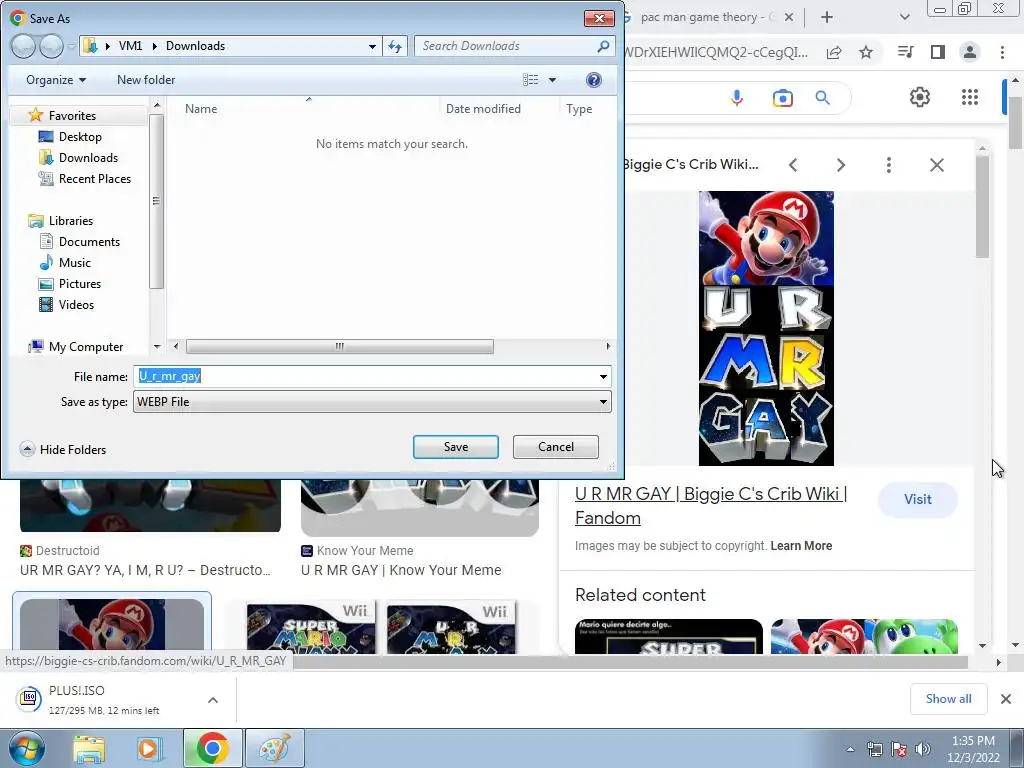
Task: Open a new Chrome tab
Action: click(827, 17)
